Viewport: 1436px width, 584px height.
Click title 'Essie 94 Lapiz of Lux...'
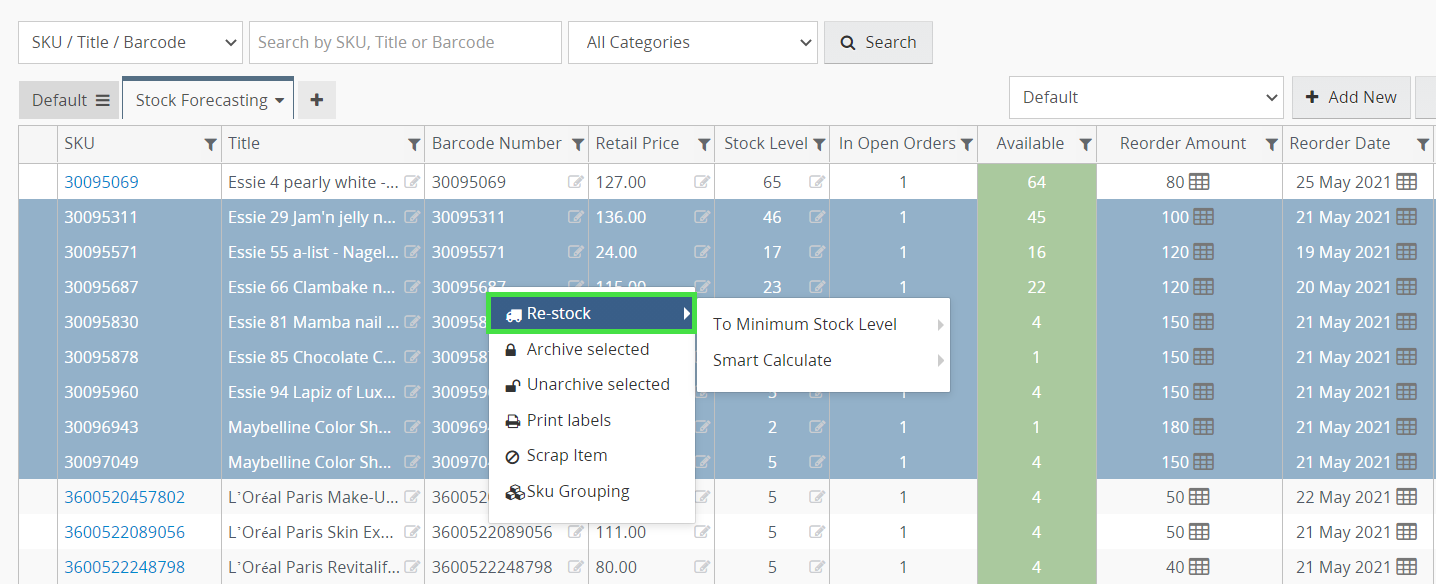314,392
